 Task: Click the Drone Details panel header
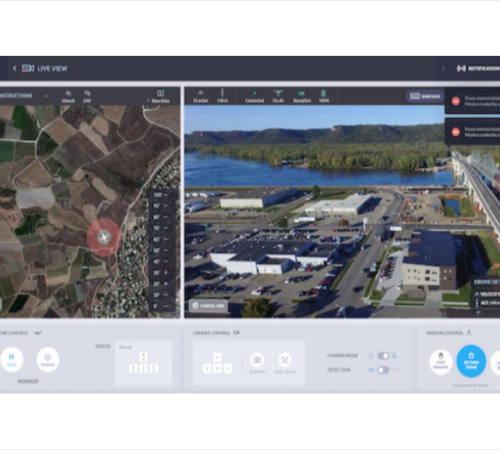coord(487,282)
